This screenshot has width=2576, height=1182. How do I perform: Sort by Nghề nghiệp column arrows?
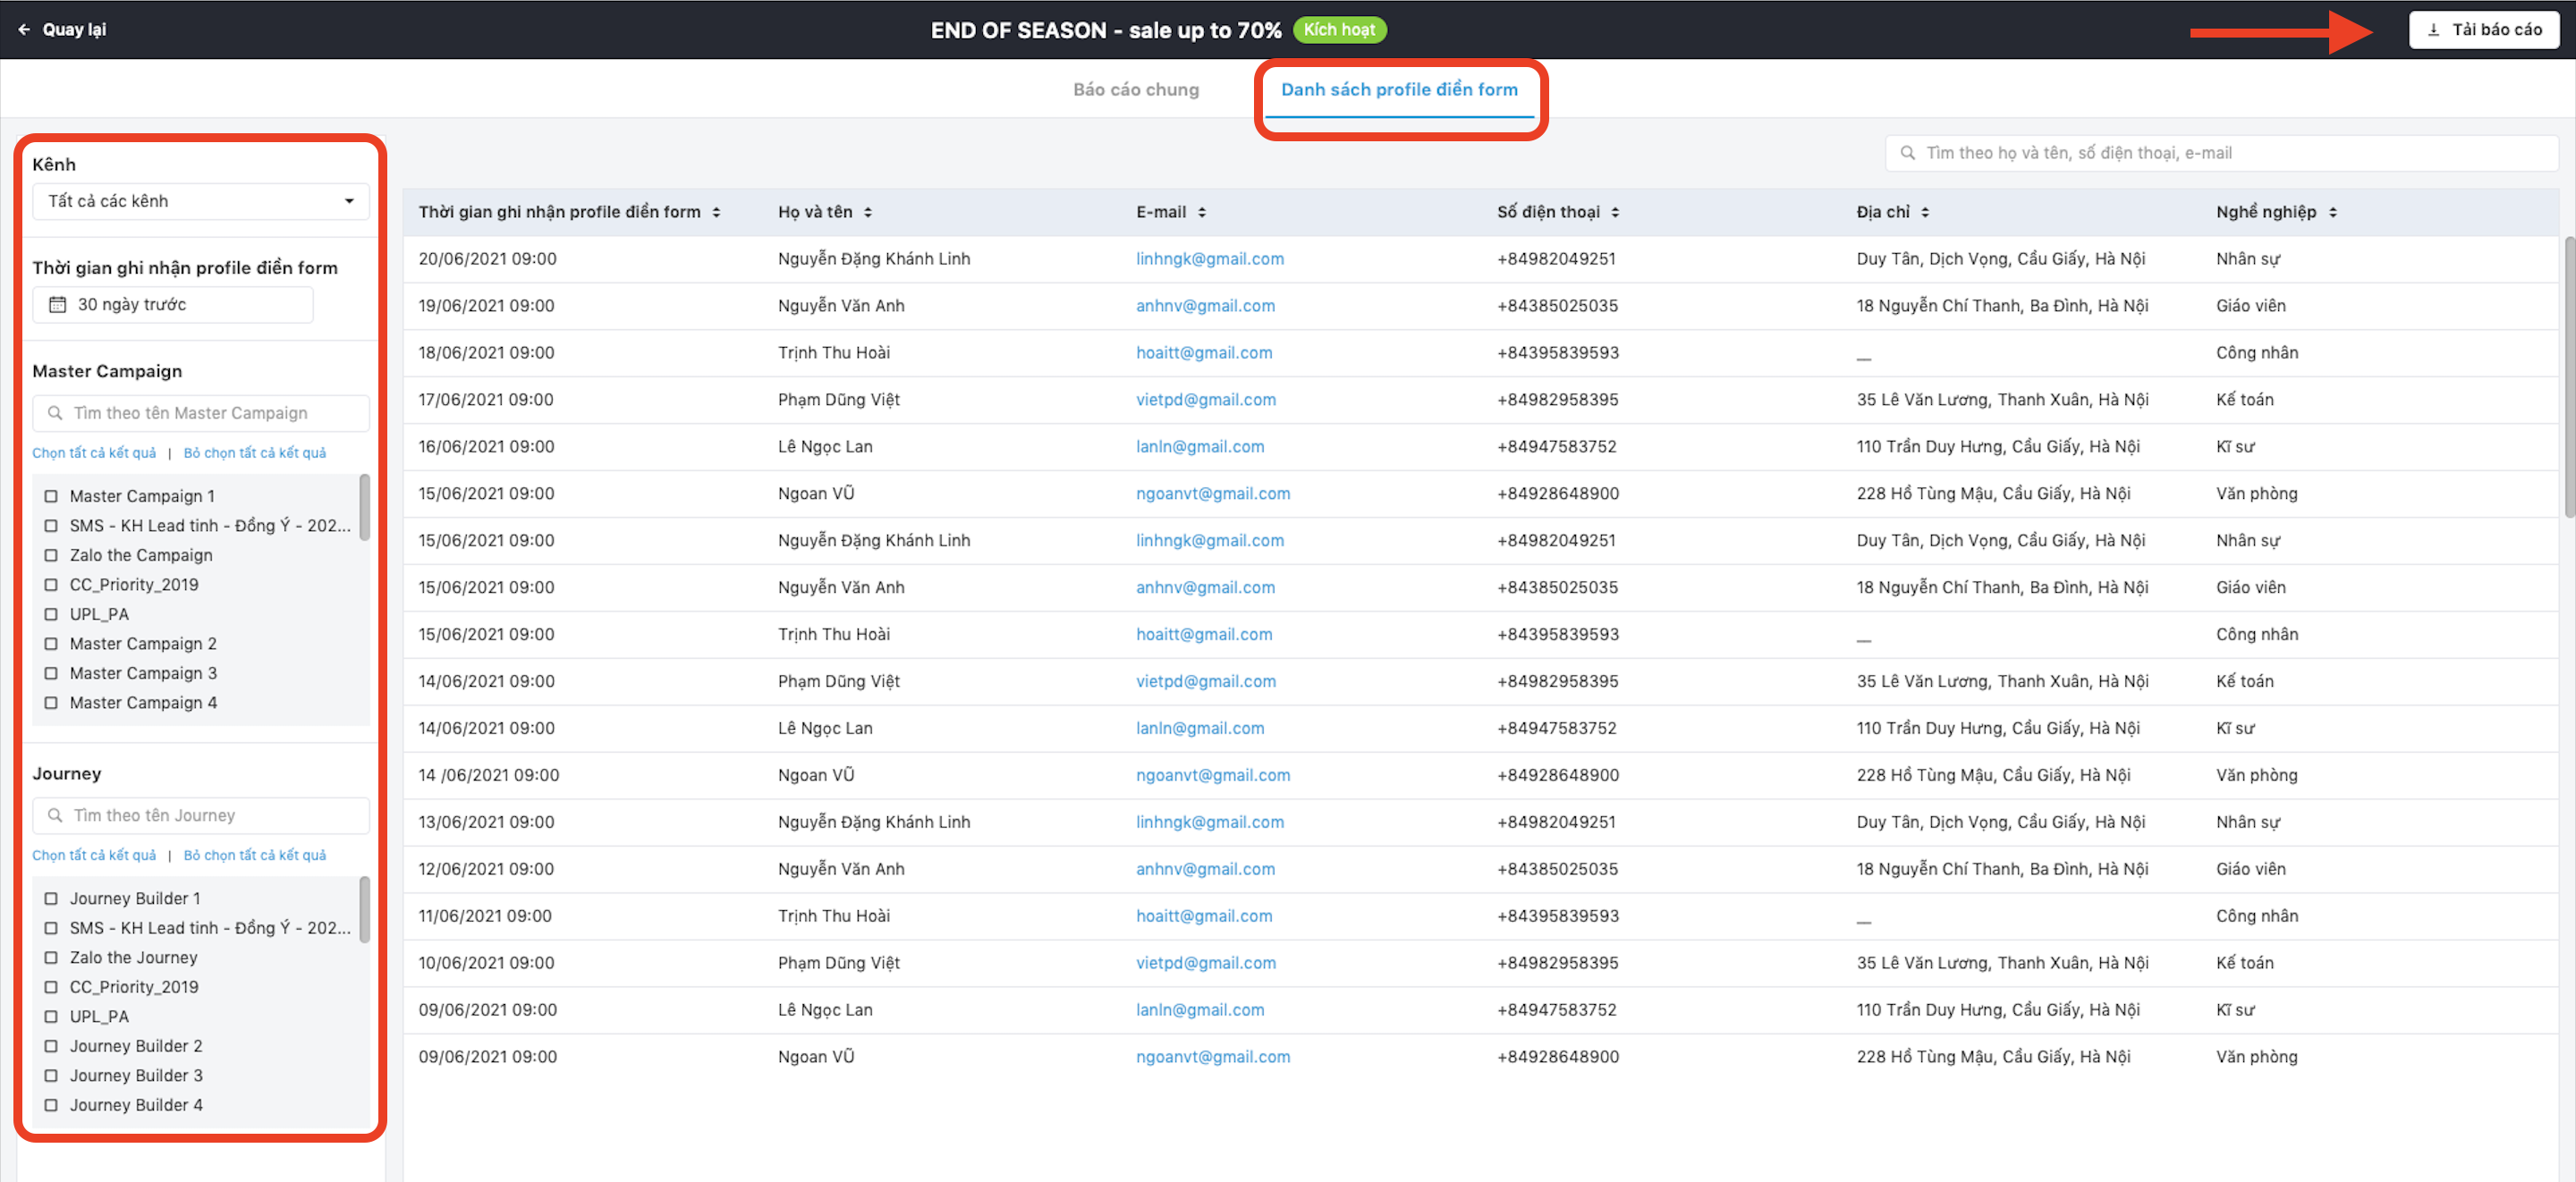(x=2332, y=212)
